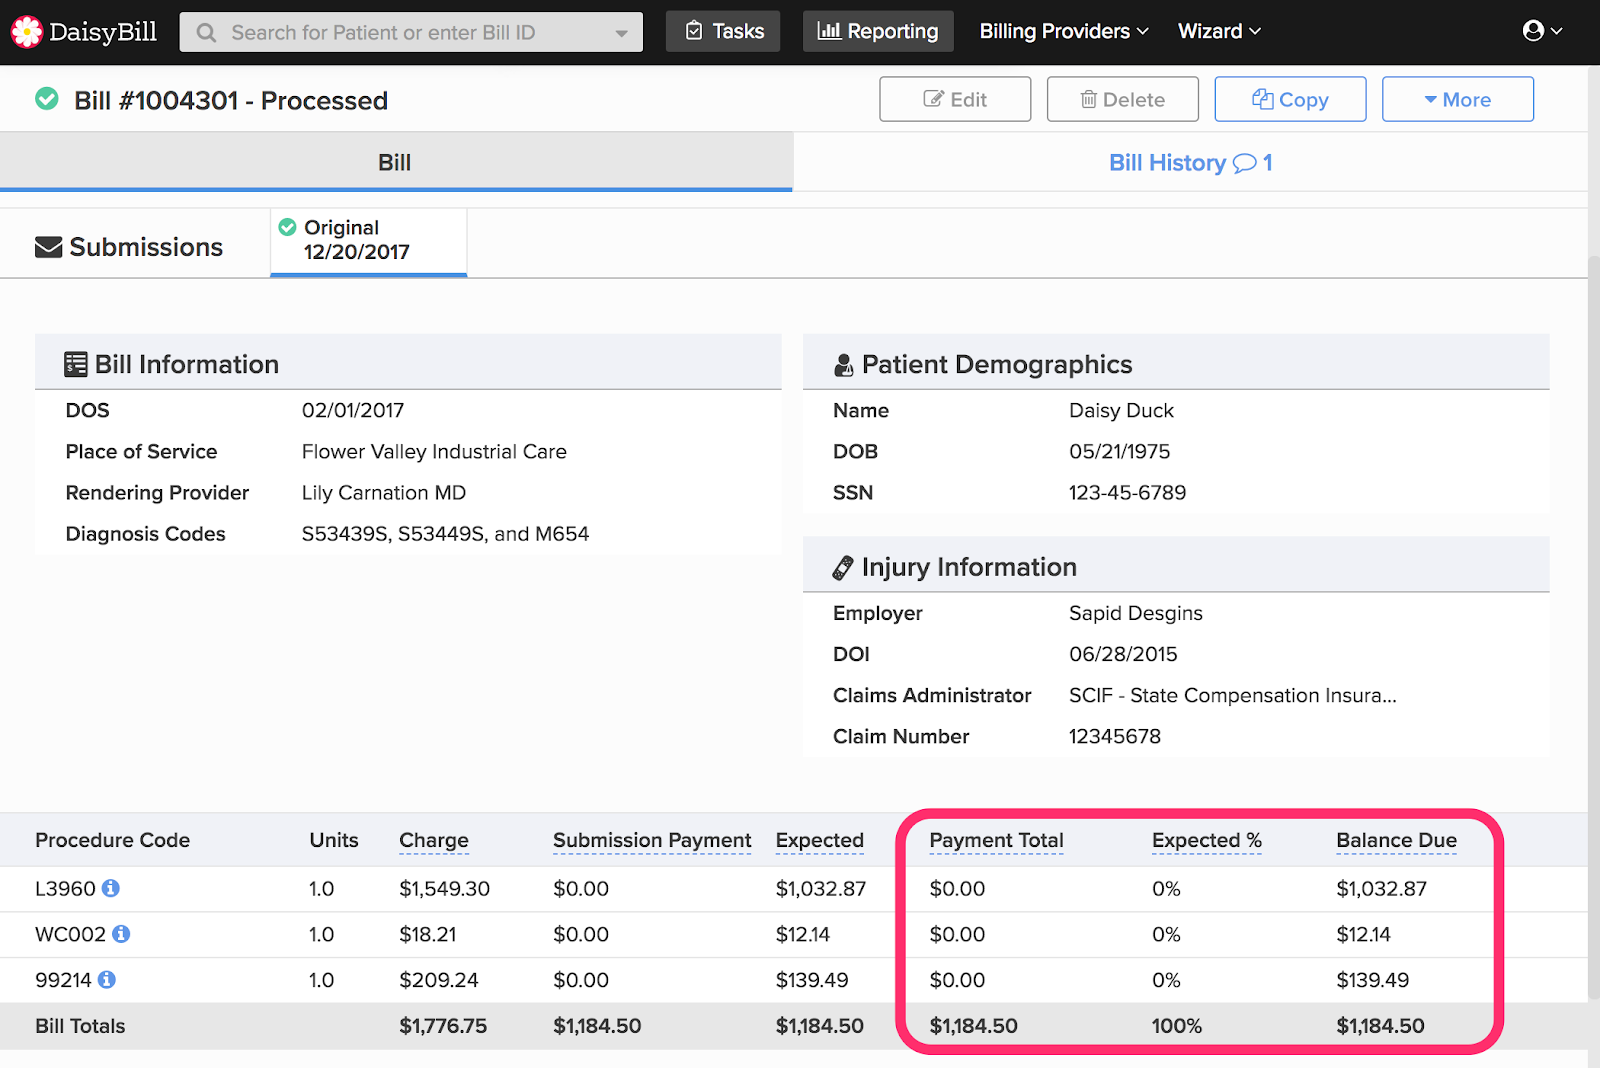Expand the Billing Providers dropdown
1600x1068 pixels.
pyautogui.click(x=1064, y=31)
